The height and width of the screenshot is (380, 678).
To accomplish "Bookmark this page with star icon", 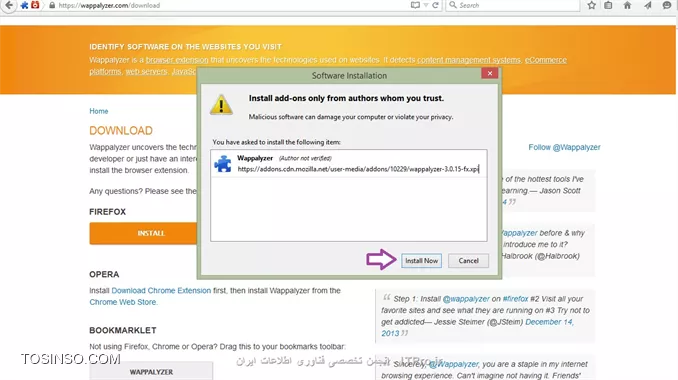I will point(592,5).
